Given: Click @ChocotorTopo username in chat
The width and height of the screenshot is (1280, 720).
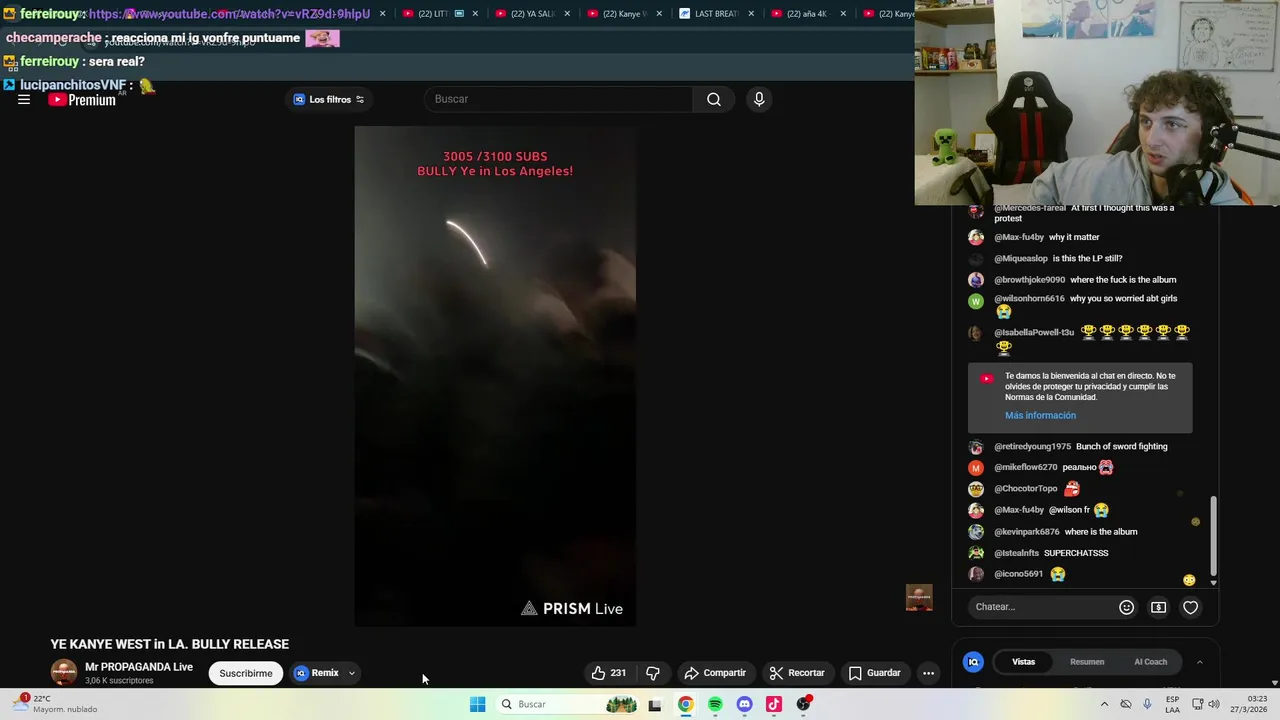Looking at the screenshot, I should (x=1025, y=489).
